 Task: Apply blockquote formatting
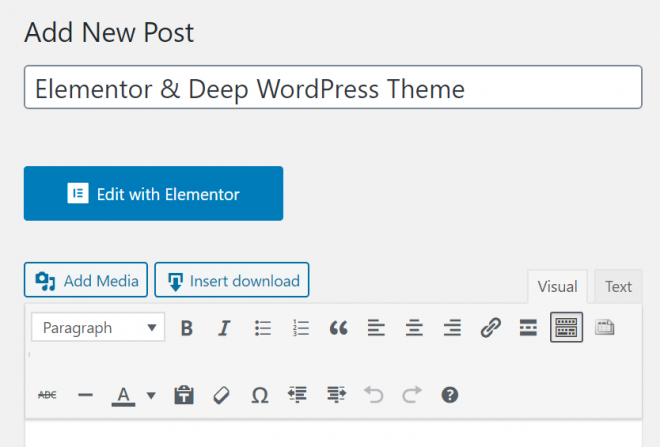(x=338, y=328)
